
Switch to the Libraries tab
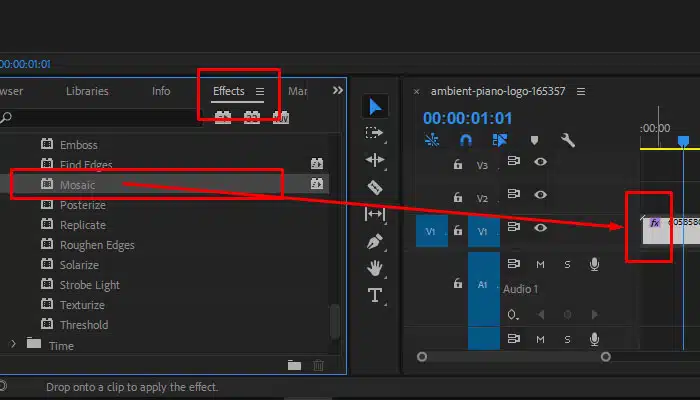(87, 91)
